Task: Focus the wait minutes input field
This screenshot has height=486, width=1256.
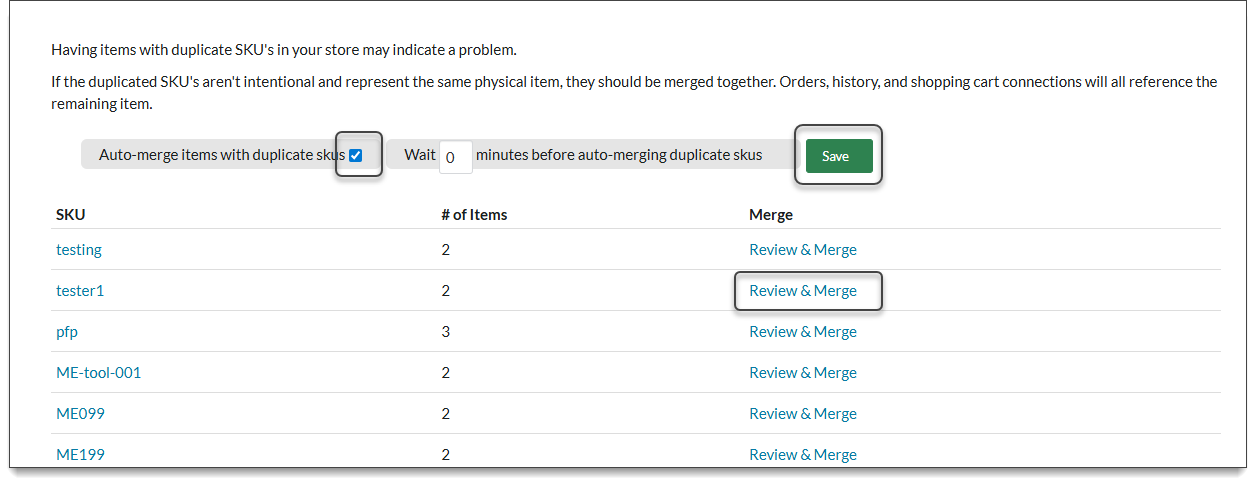Action: click(x=455, y=157)
